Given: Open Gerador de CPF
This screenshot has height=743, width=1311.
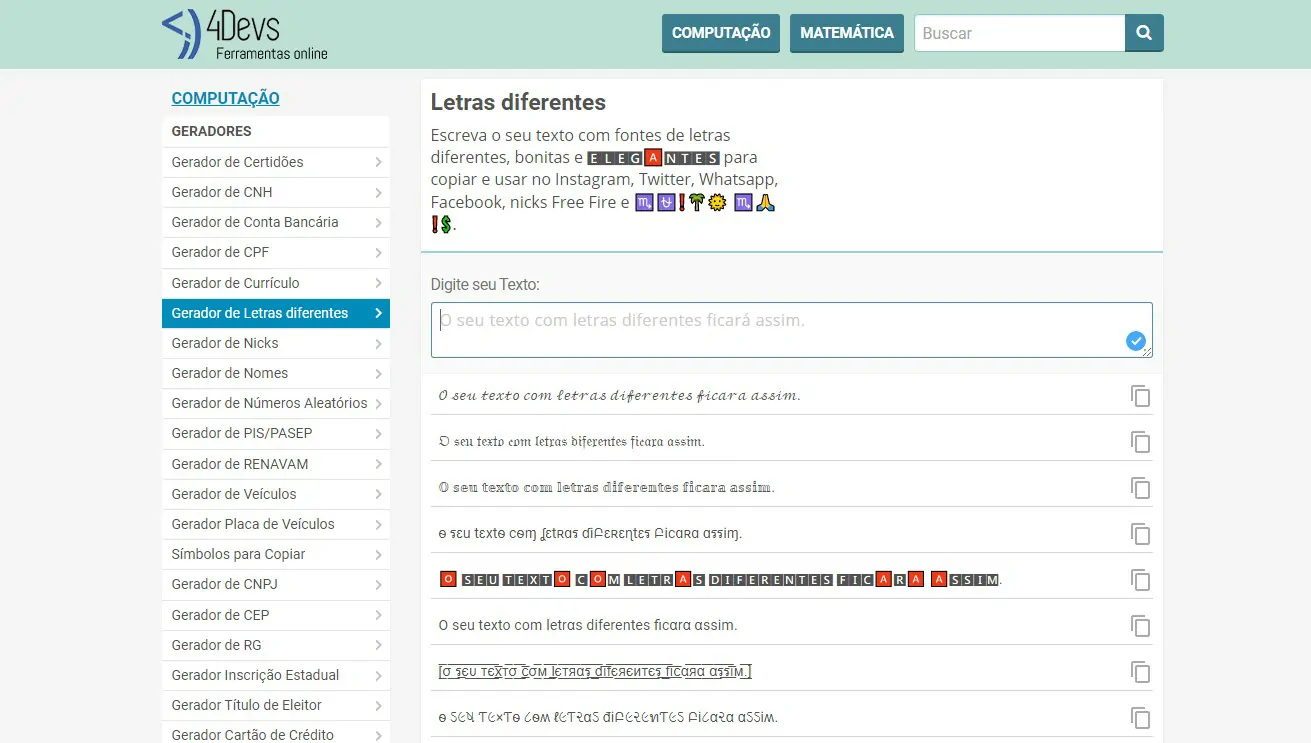Looking at the screenshot, I should [x=276, y=252].
